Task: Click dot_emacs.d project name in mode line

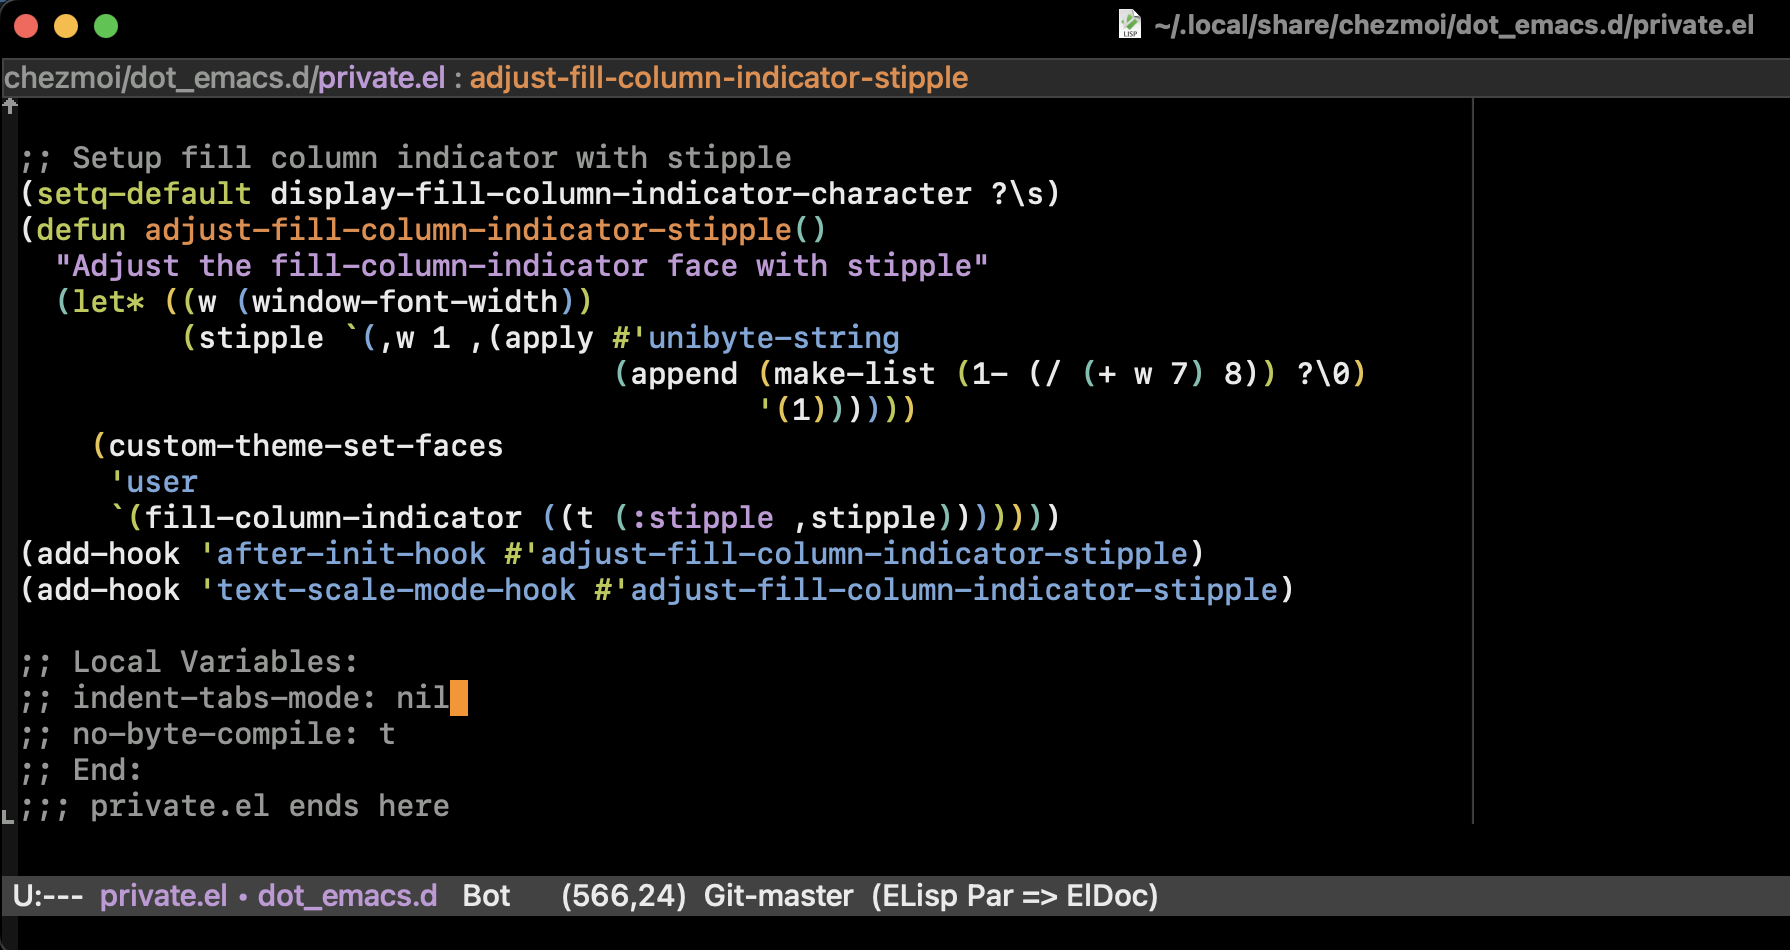Action: [347, 895]
